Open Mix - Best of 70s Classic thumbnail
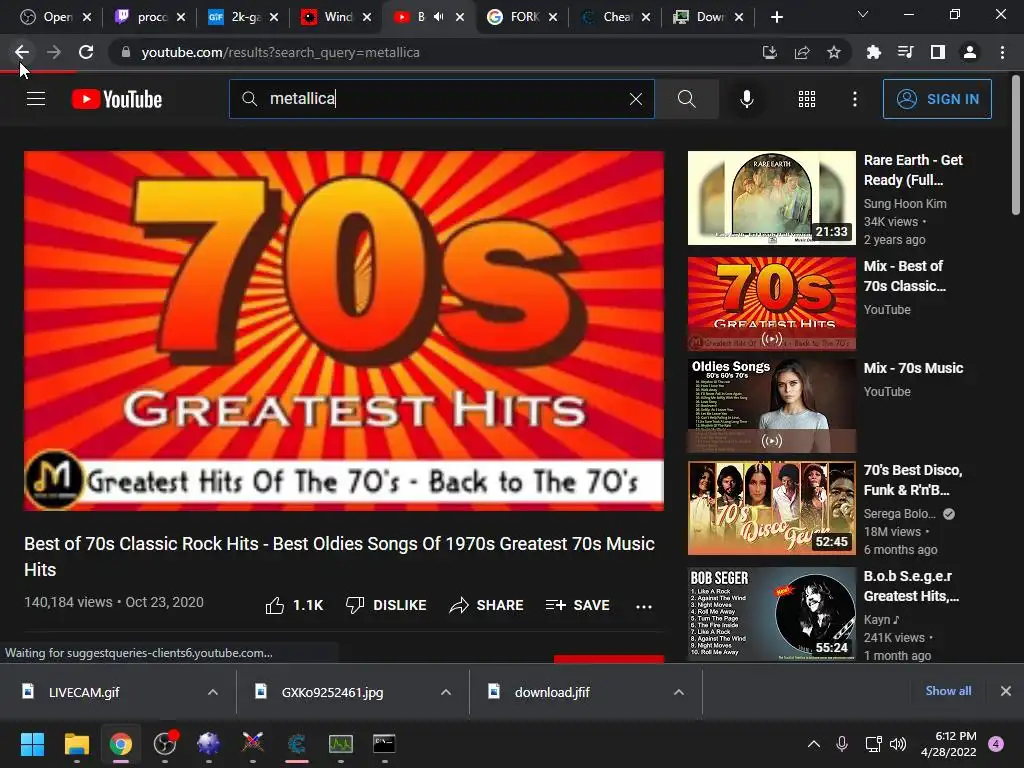Viewport: 1024px width, 768px height. click(x=771, y=304)
